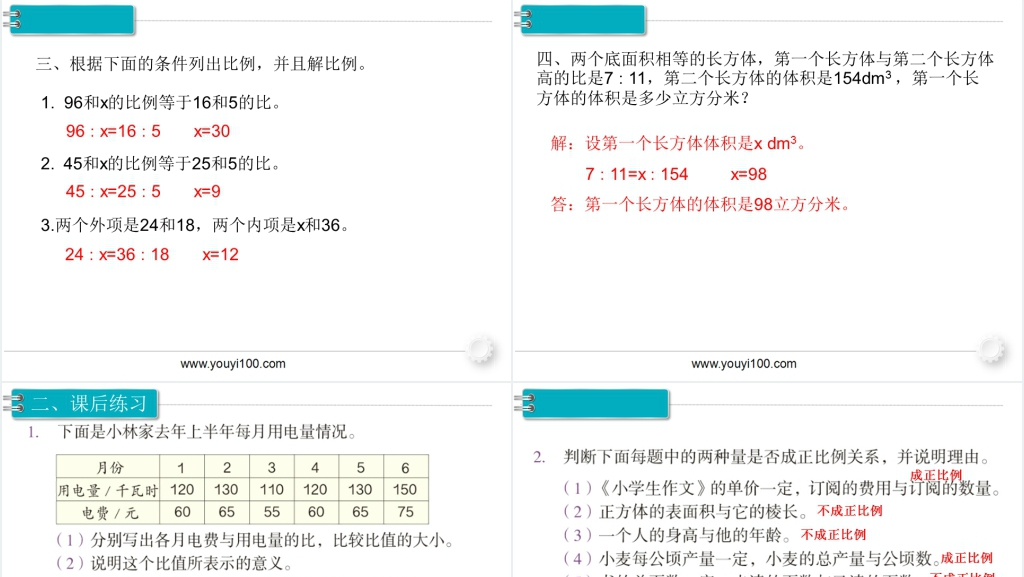Click the red answer x=12
The width and height of the screenshot is (1024, 577).
pos(220,254)
